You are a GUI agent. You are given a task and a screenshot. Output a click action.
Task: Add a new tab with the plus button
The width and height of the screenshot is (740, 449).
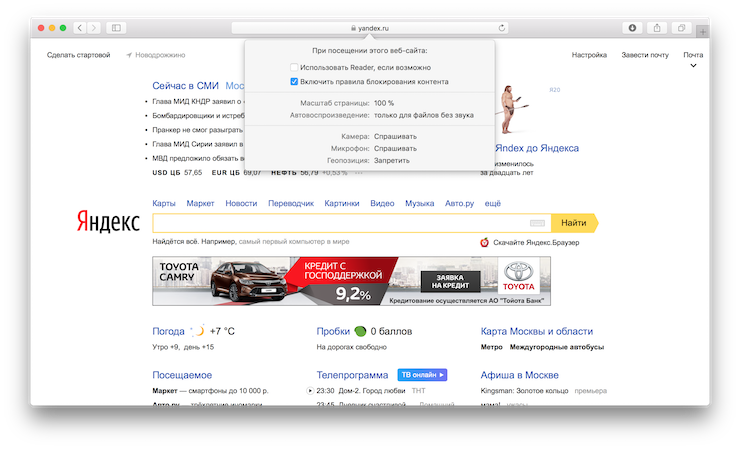pos(703,32)
